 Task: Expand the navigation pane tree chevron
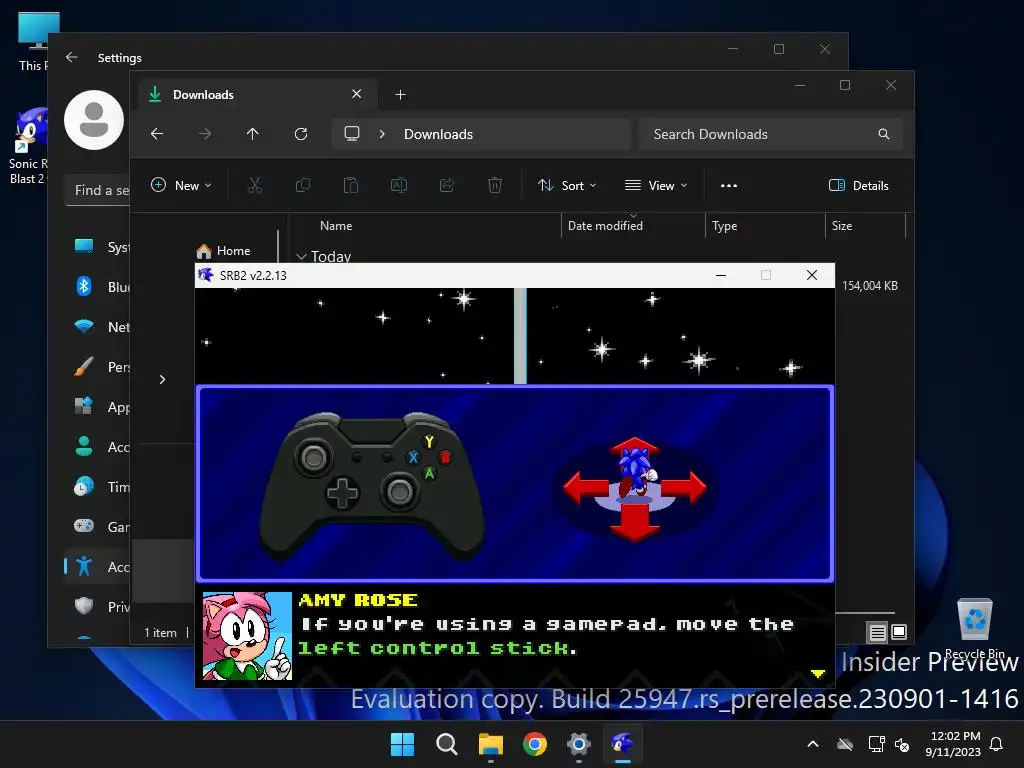pyautogui.click(x=163, y=379)
